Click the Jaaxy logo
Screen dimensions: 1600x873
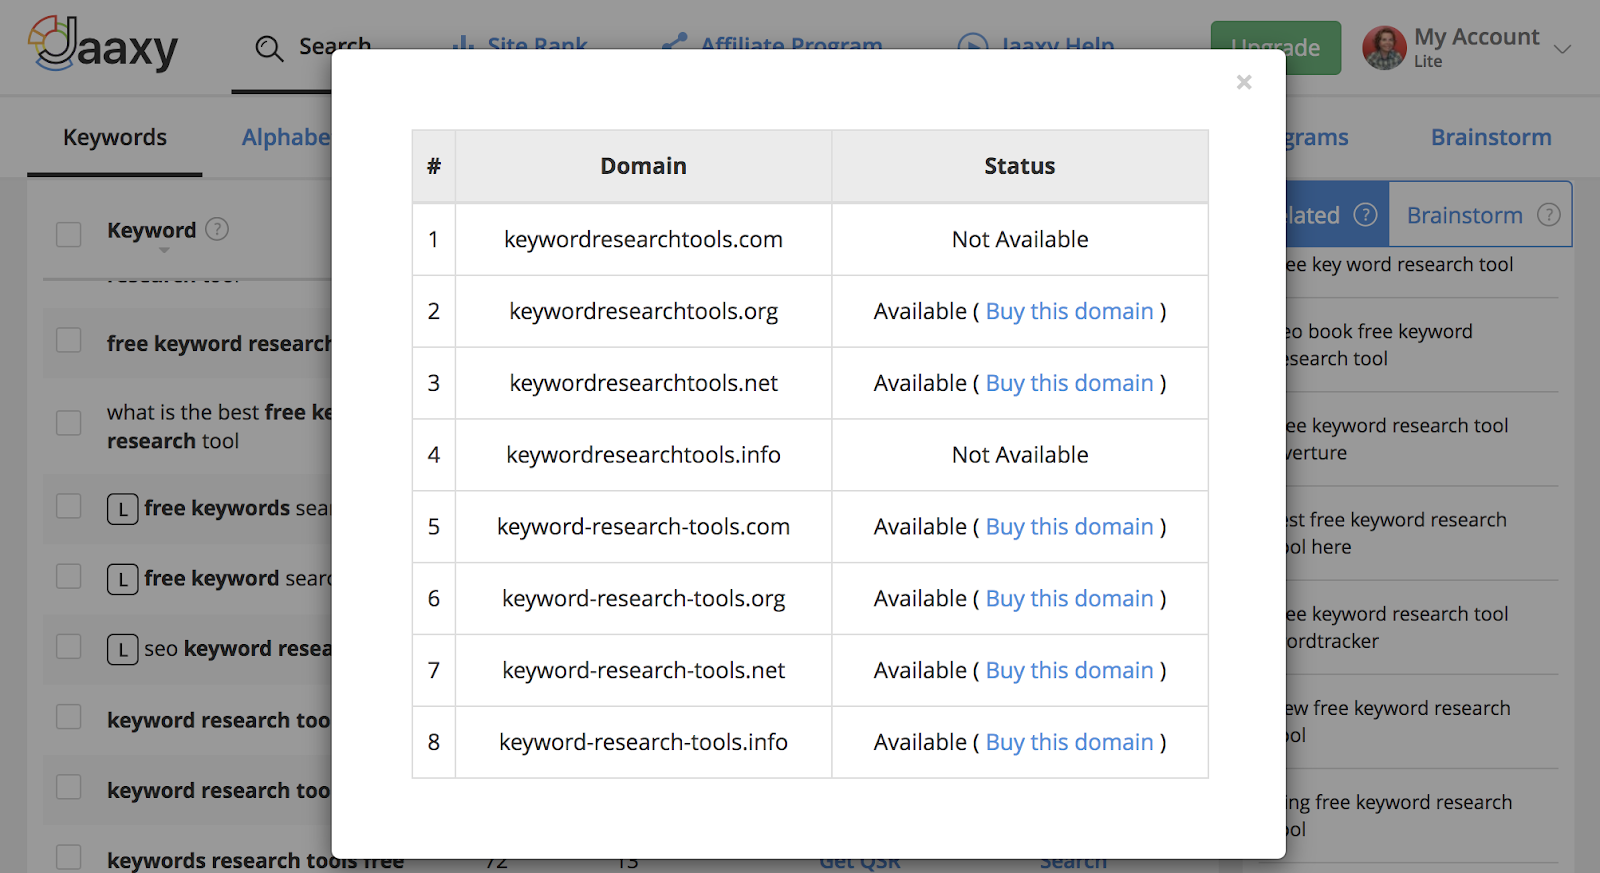tap(103, 45)
